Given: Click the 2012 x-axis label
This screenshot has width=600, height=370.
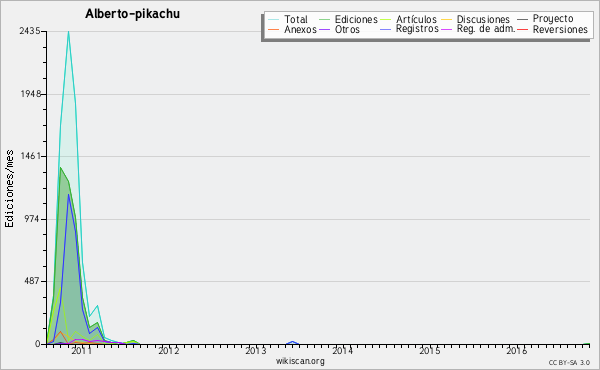Looking at the screenshot, I should pos(169,351).
